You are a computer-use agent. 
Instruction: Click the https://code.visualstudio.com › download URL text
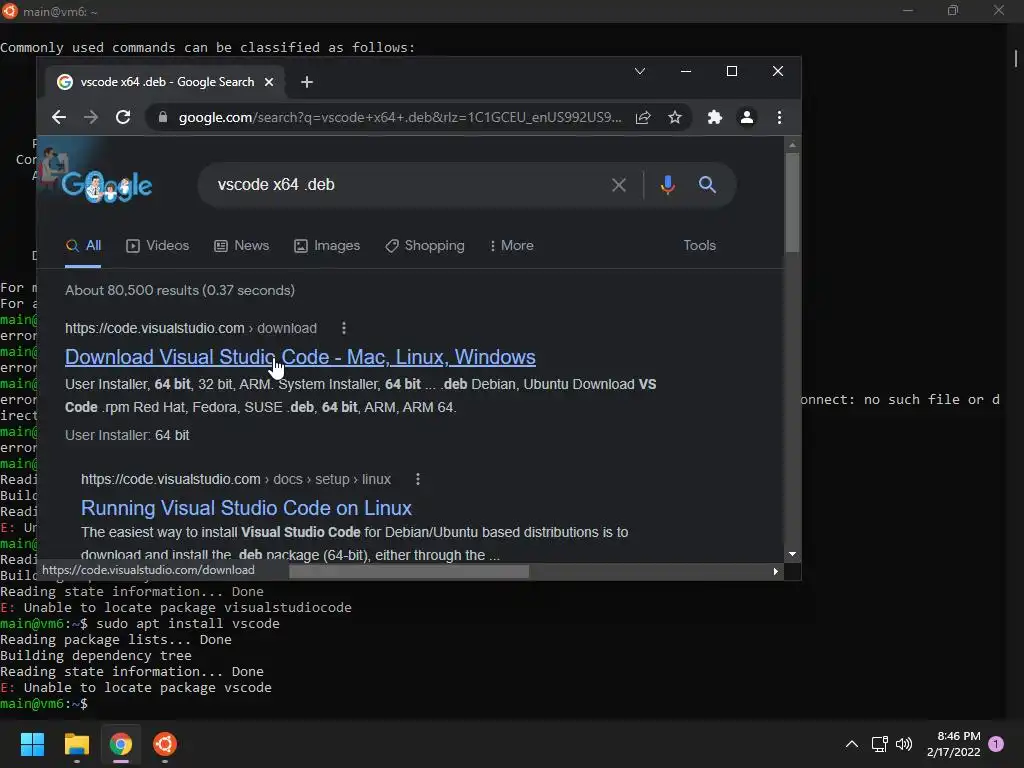pyautogui.click(x=191, y=328)
